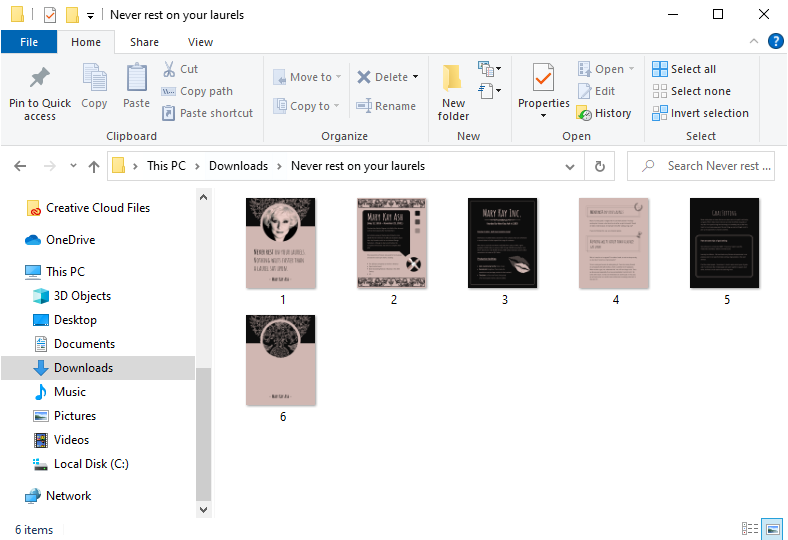788x540 pixels.
Task: Click Select all
Action: [684, 69]
